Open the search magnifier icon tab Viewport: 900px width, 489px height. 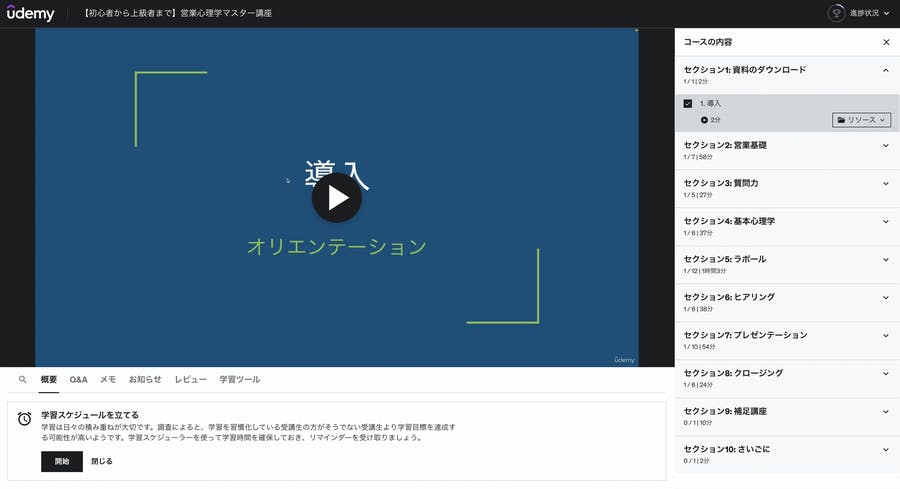[x=23, y=380]
